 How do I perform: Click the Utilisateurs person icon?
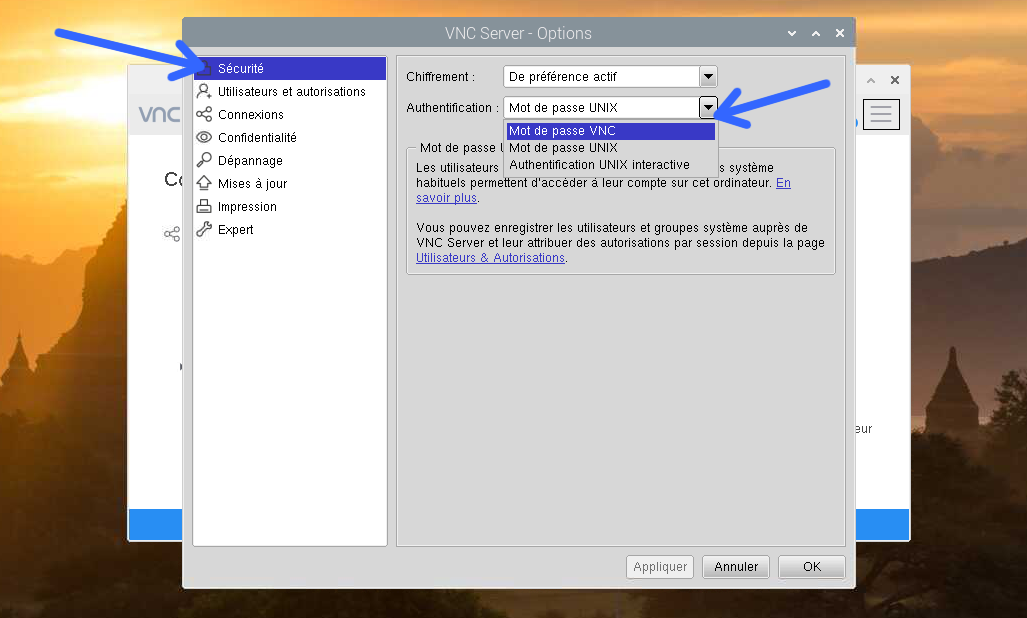[x=204, y=91]
